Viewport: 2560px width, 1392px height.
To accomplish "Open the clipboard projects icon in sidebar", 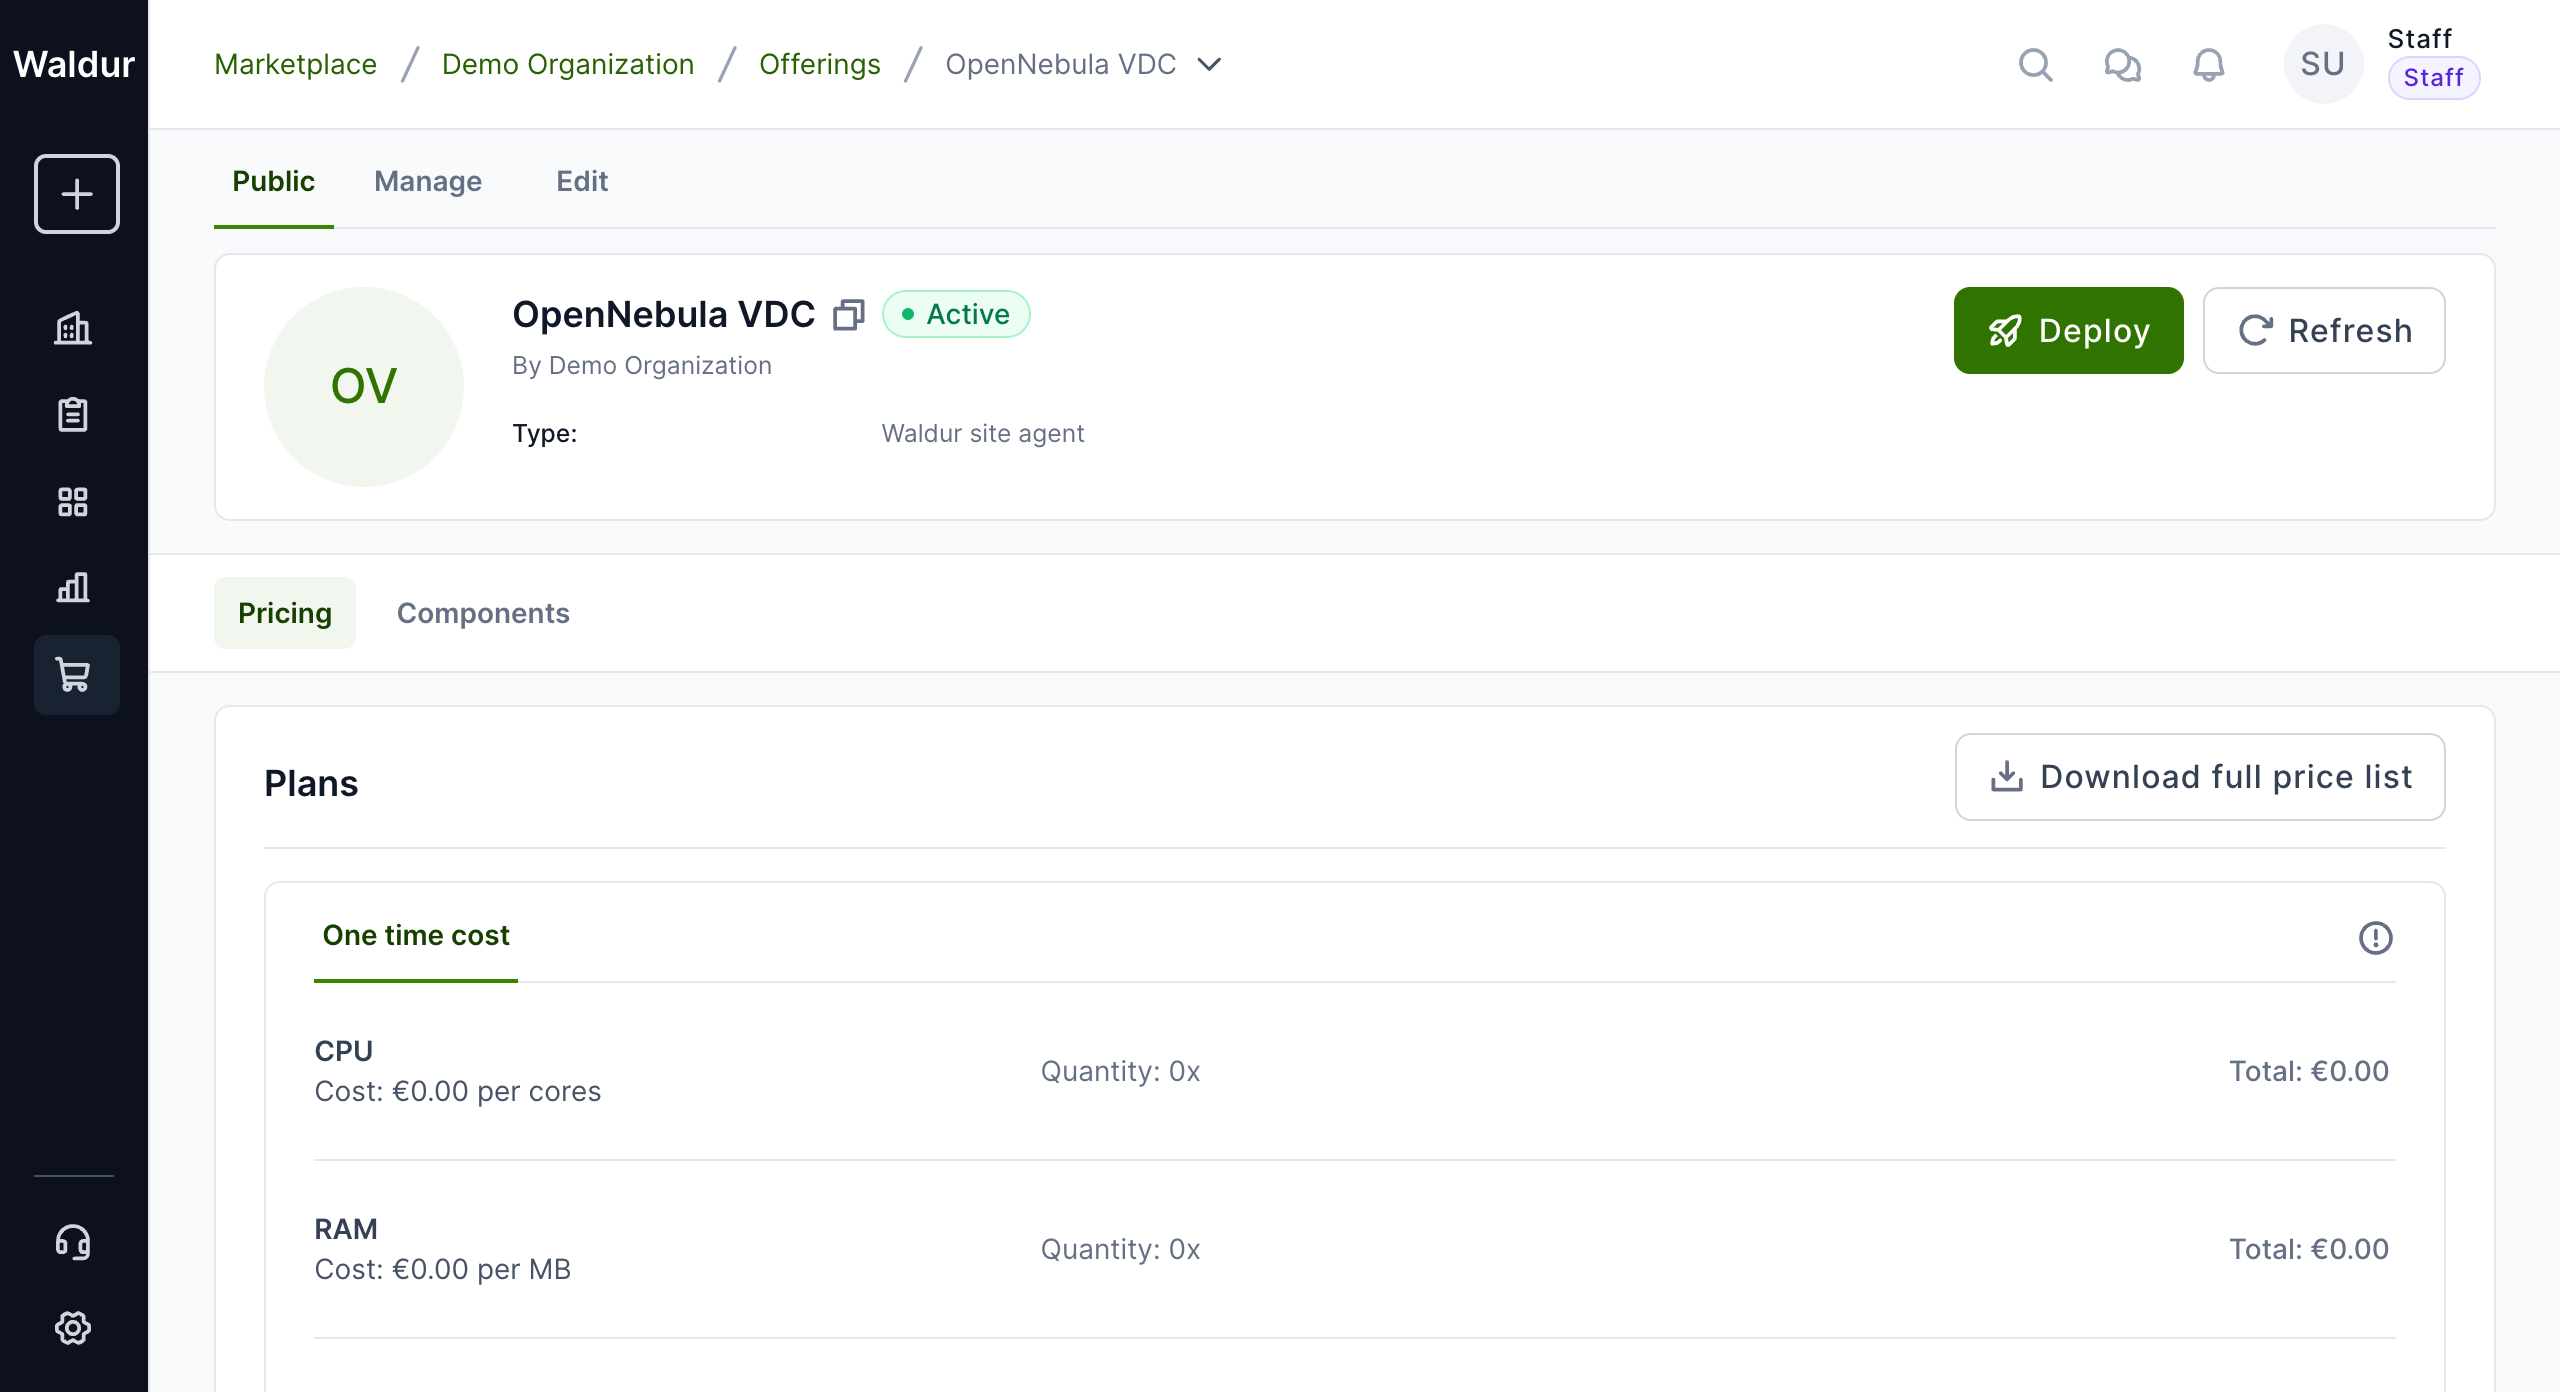I will click(x=73, y=414).
